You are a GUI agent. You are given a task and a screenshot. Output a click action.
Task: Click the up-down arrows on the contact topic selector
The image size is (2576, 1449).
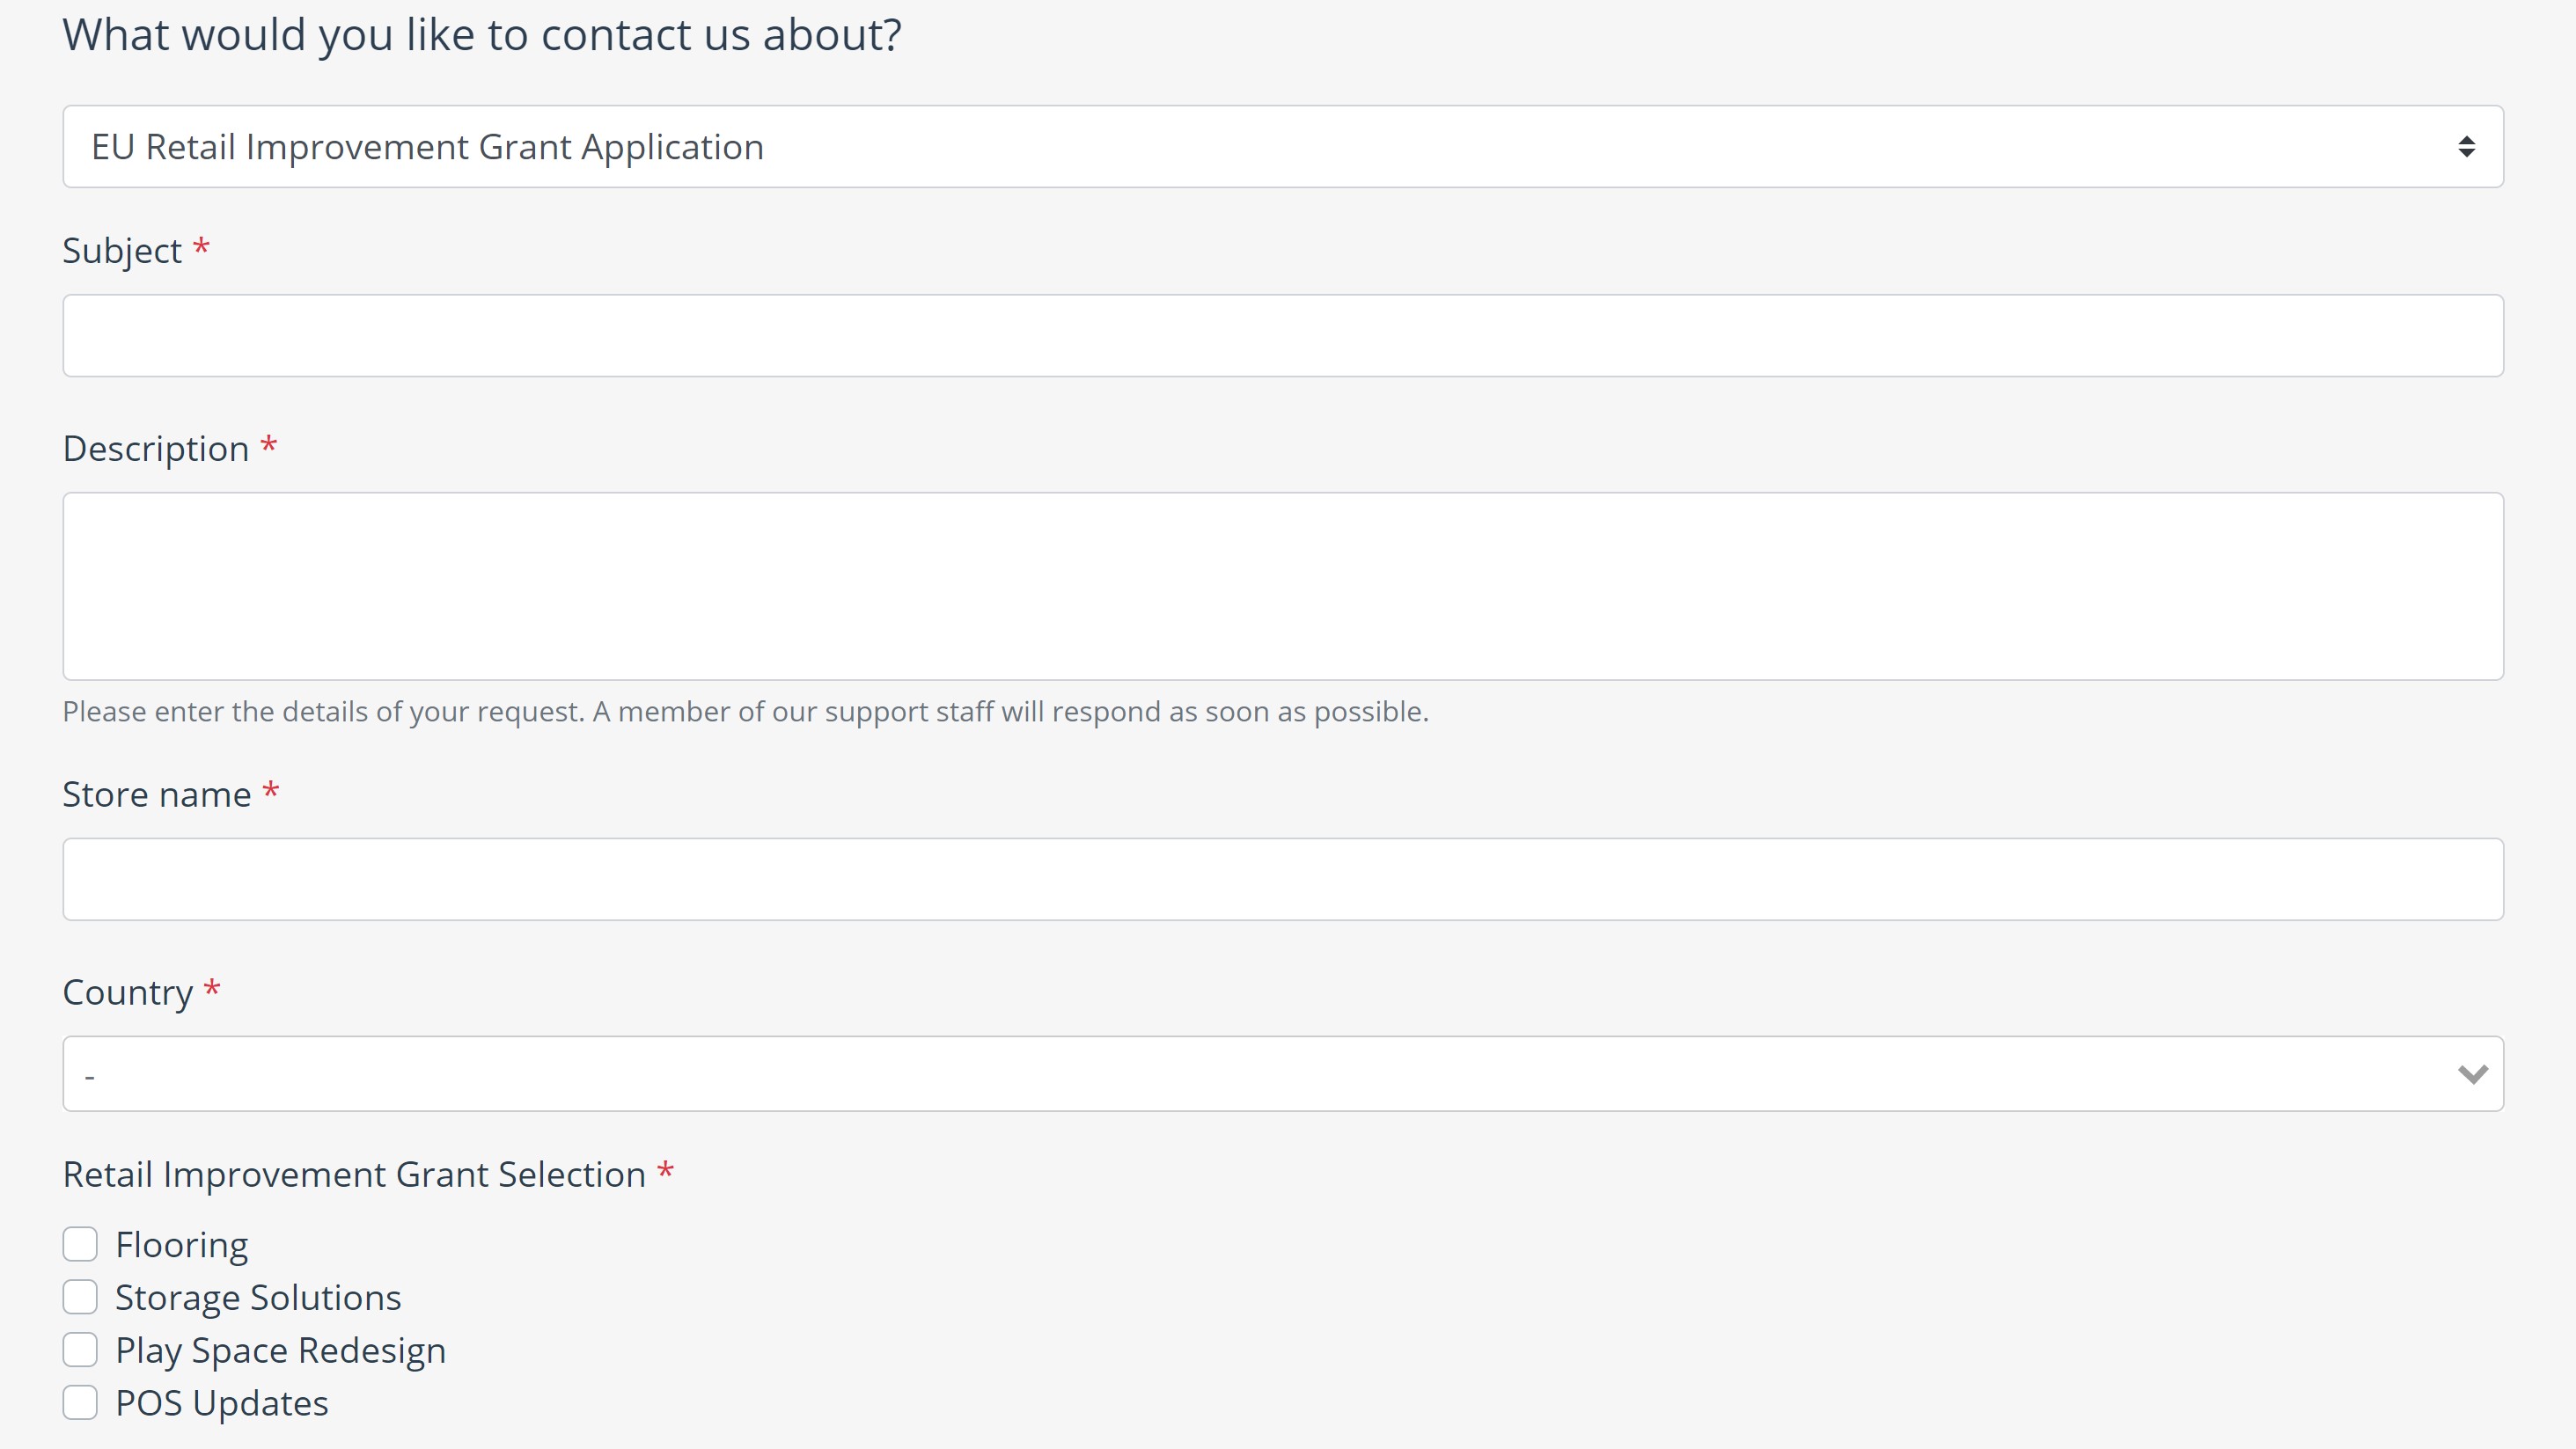(2466, 147)
